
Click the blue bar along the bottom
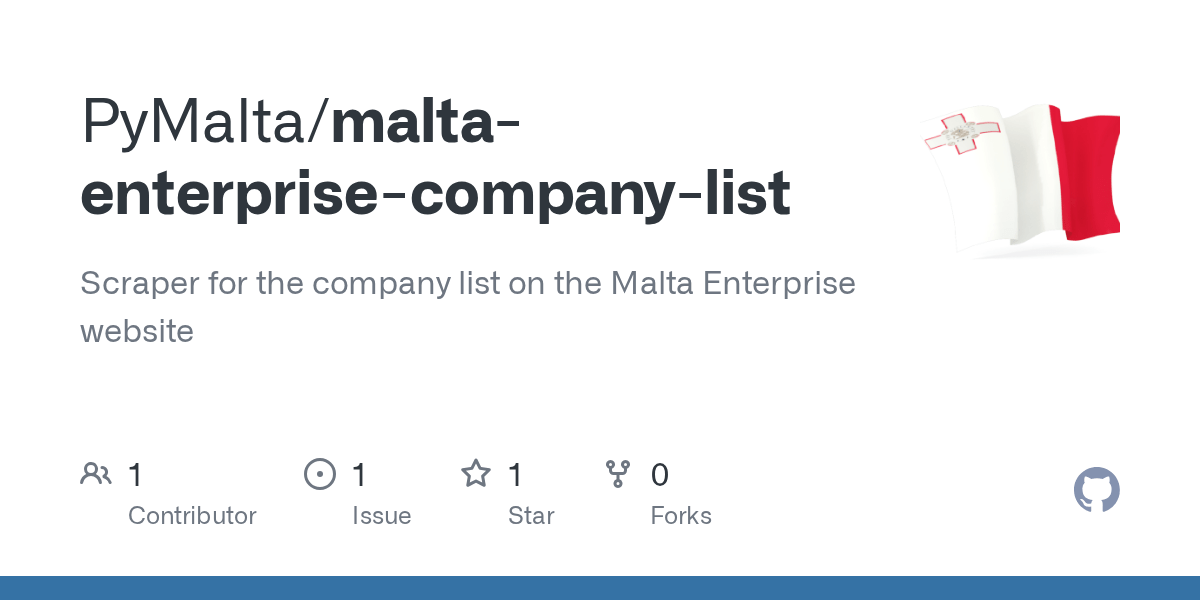click(x=600, y=588)
